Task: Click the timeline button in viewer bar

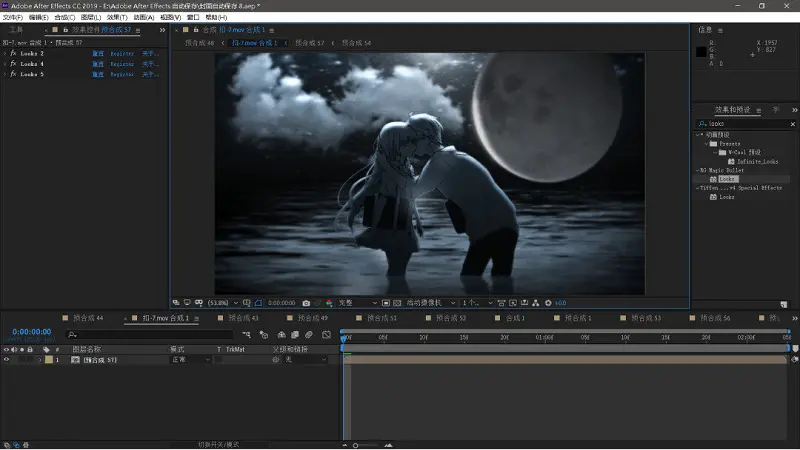Action: (524, 303)
